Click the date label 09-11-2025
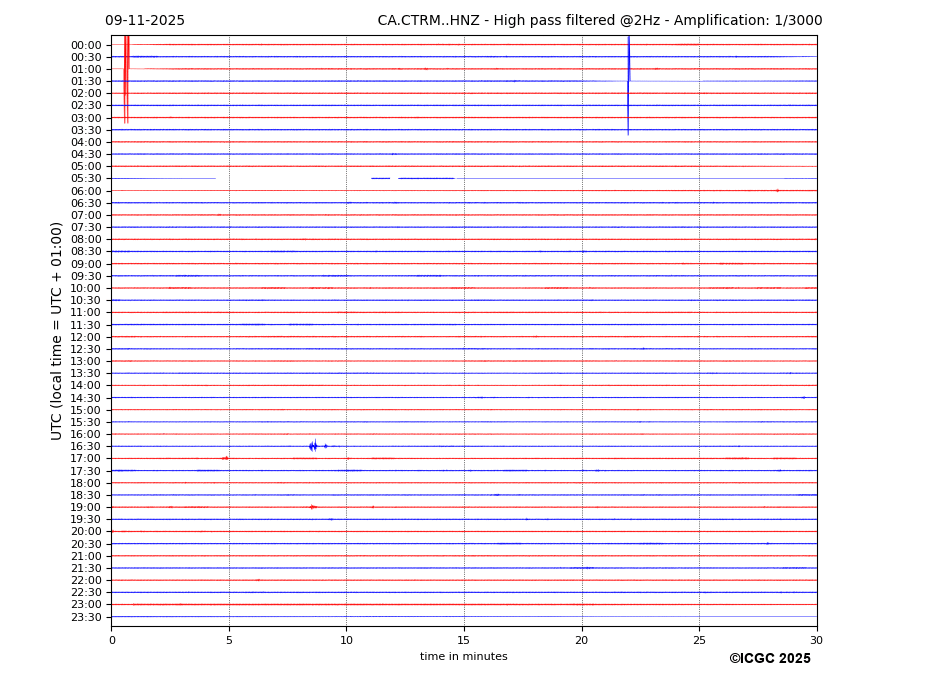This screenshot has height=696, width=927. tap(145, 21)
